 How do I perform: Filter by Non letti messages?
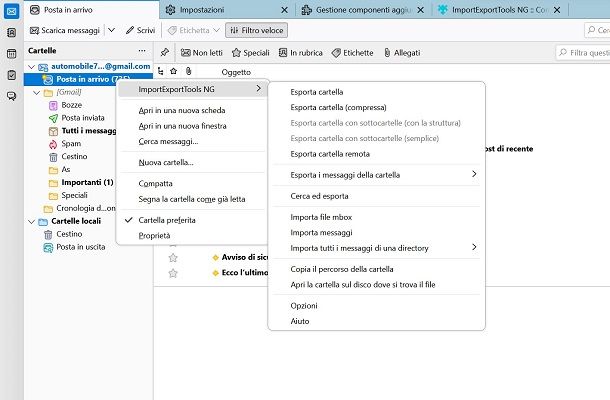point(202,53)
